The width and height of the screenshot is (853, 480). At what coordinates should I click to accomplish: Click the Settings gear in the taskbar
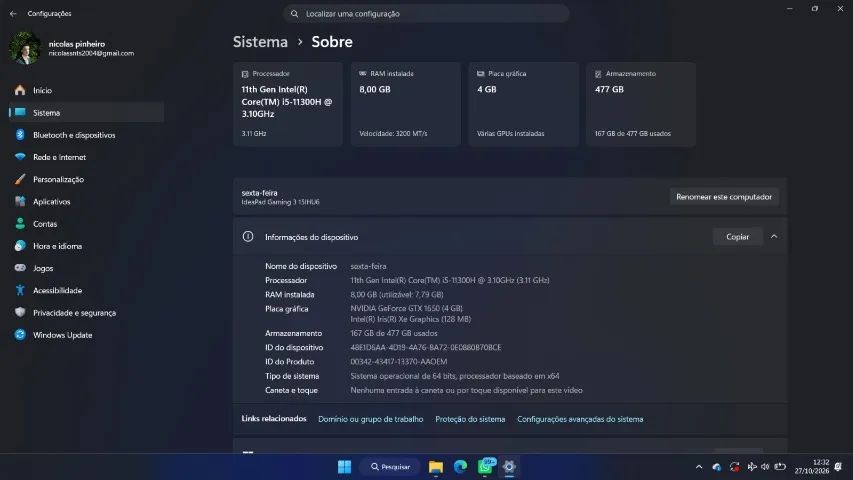pyautogui.click(x=509, y=467)
